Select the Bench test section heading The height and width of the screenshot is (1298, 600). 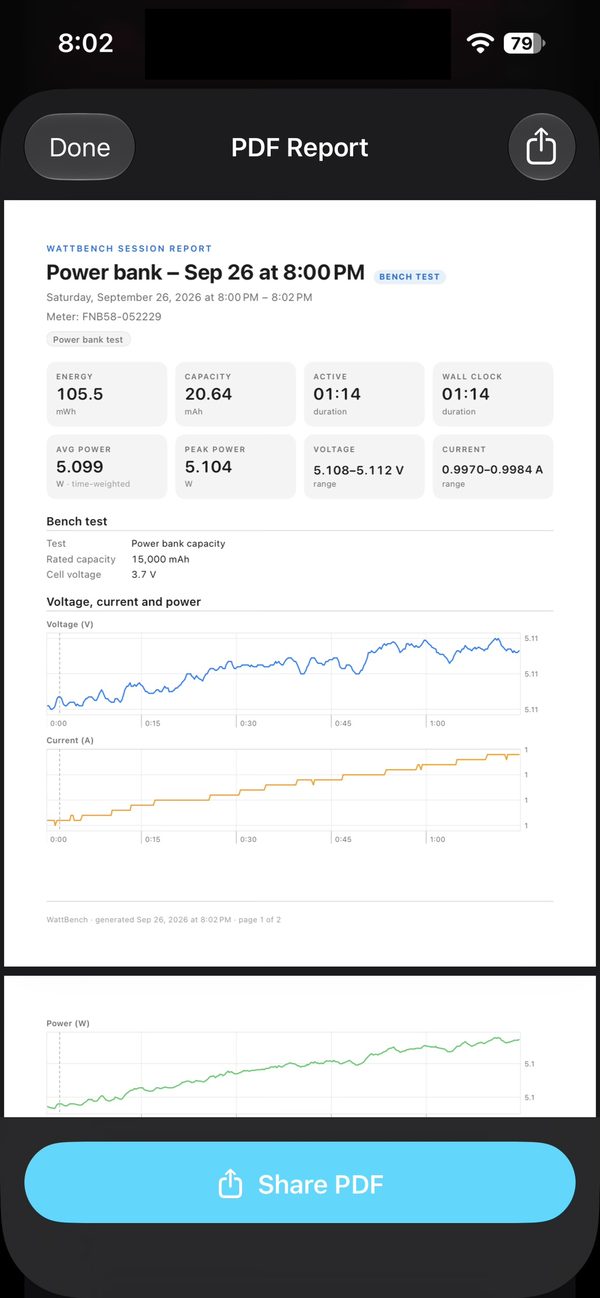click(77, 521)
